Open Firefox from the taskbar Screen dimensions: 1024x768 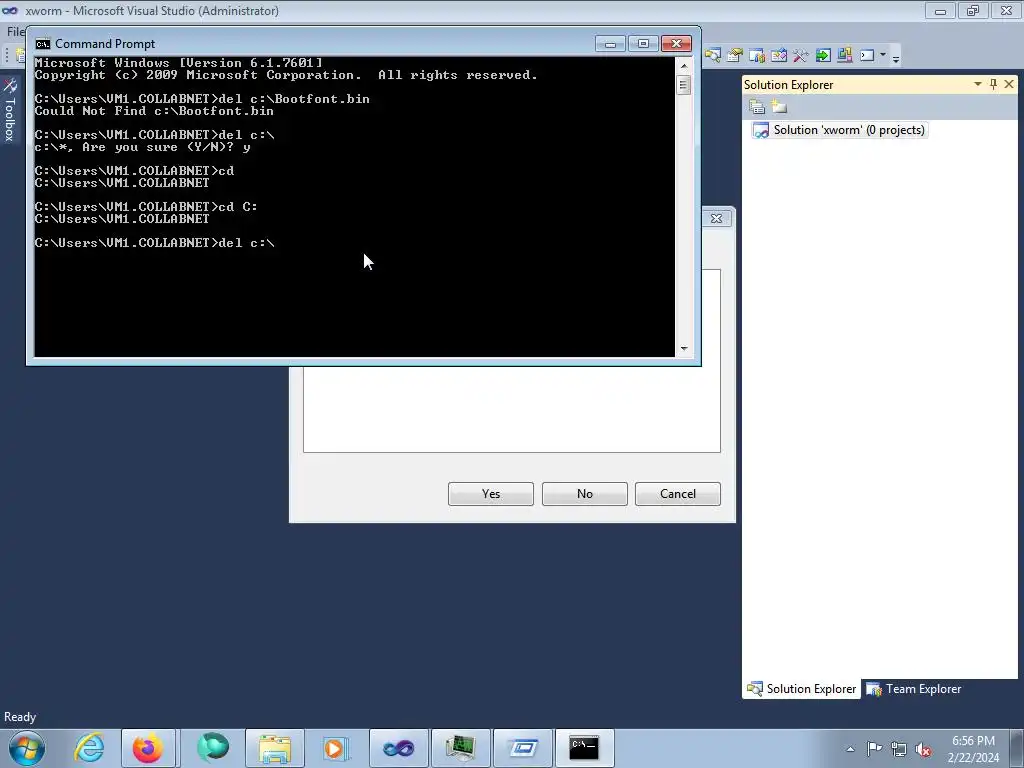148,748
